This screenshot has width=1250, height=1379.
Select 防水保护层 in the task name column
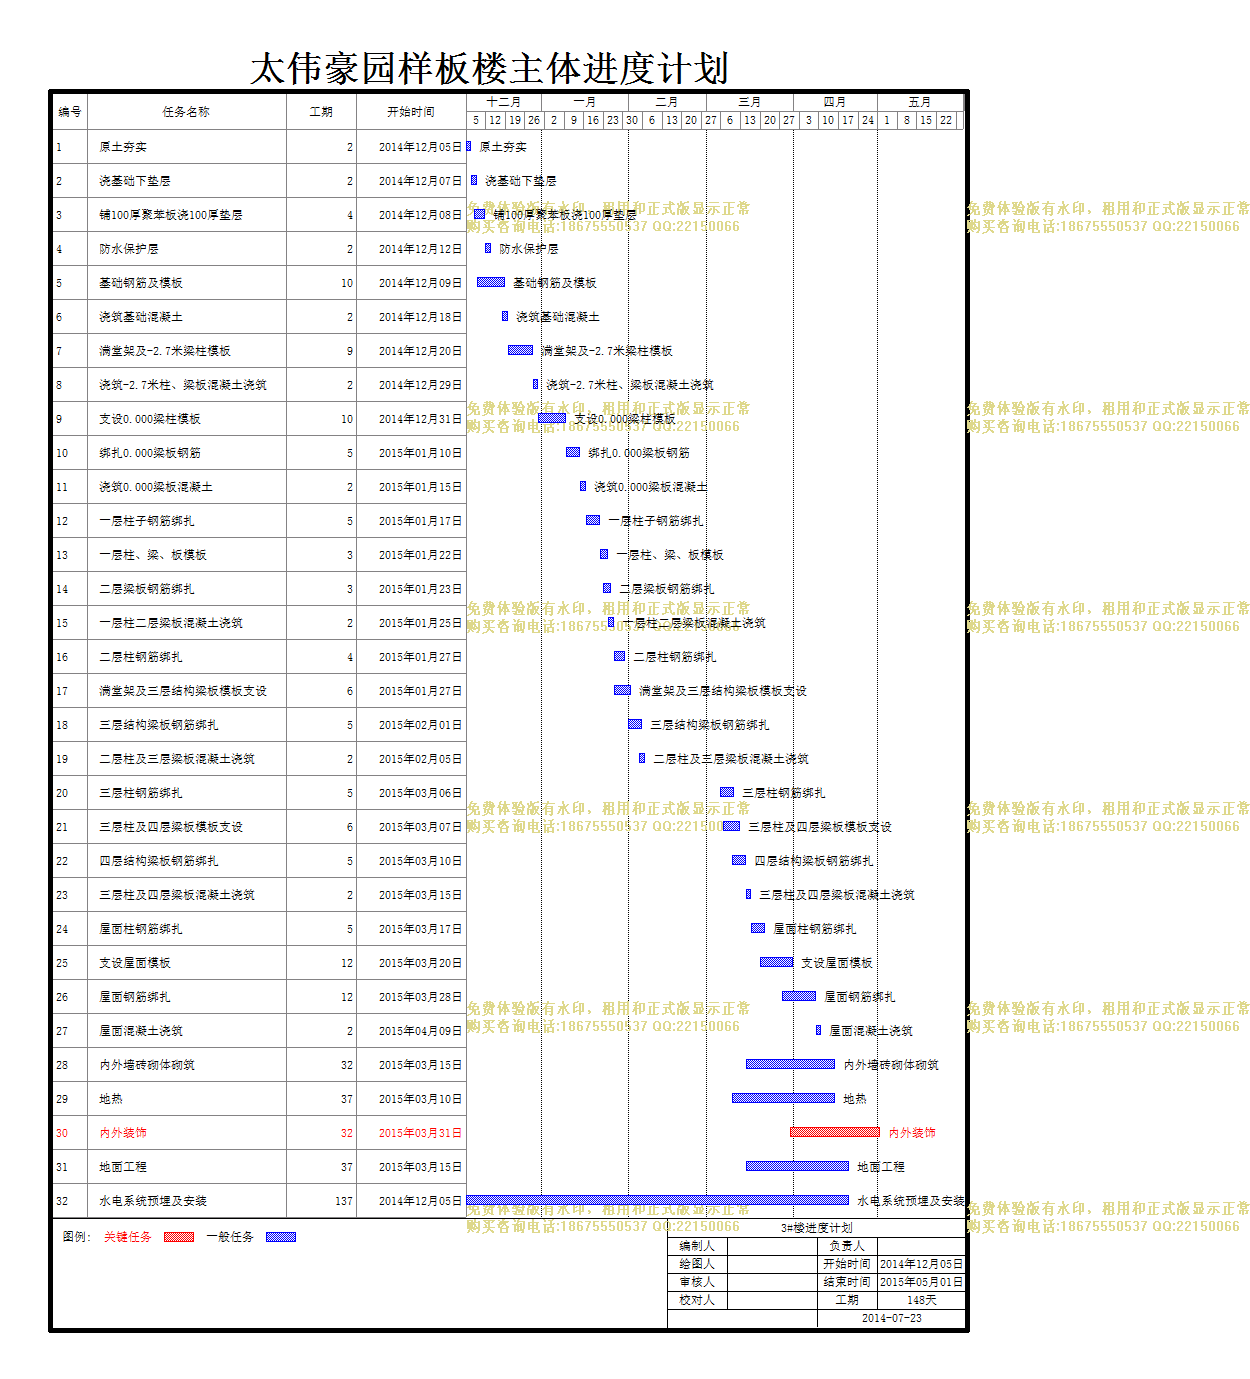[x=129, y=249]
